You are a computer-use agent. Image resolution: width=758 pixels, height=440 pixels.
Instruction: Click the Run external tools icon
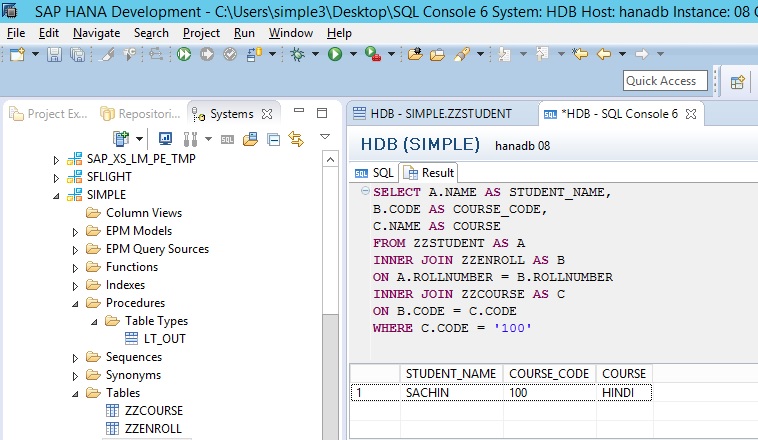[x=373, y=54]
